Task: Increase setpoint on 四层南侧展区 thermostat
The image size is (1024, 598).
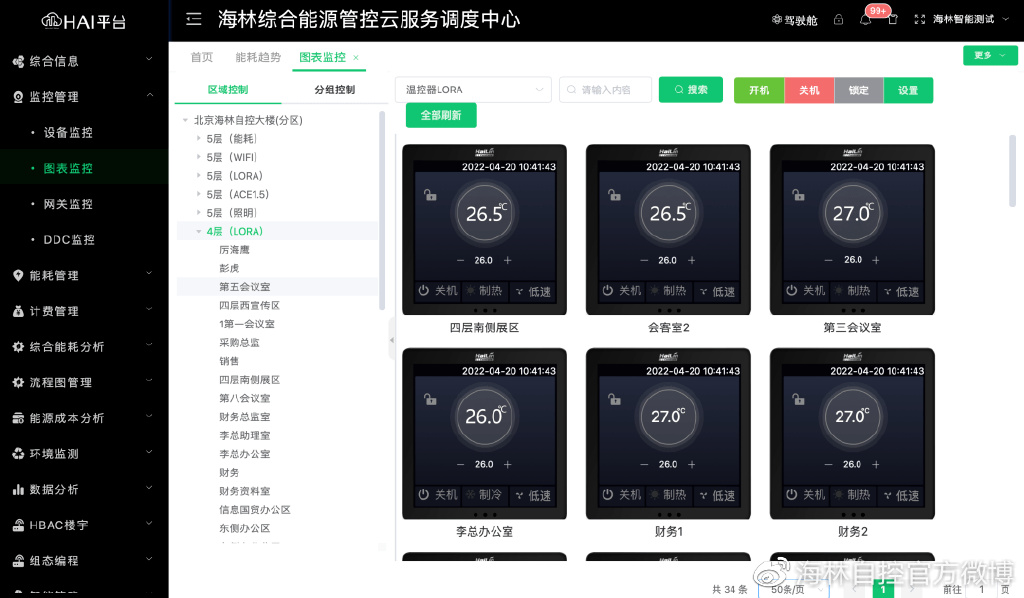Action: (507, 260)
